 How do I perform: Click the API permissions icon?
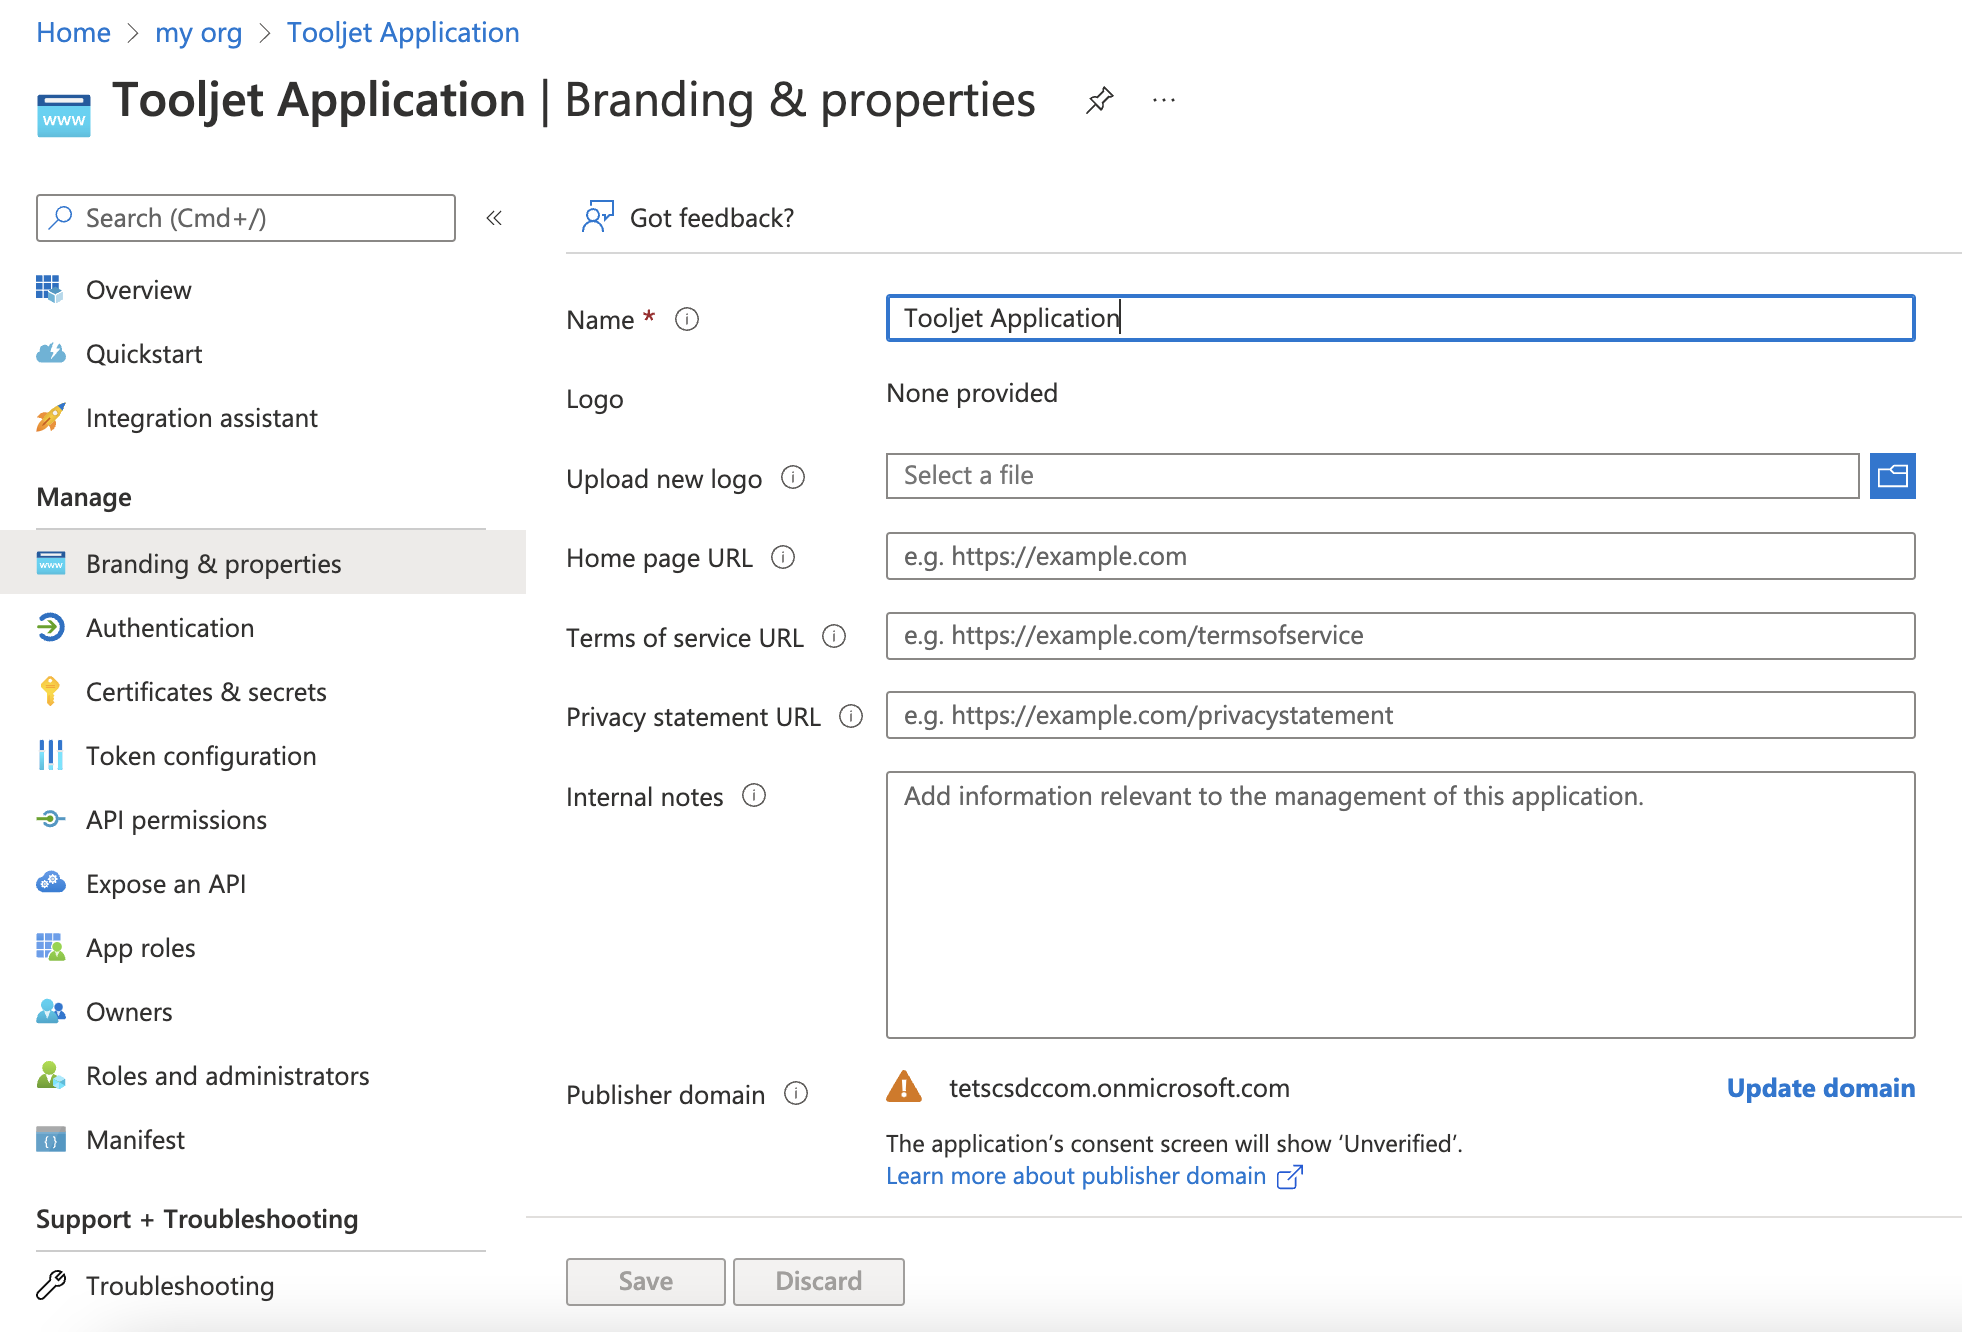50,819
